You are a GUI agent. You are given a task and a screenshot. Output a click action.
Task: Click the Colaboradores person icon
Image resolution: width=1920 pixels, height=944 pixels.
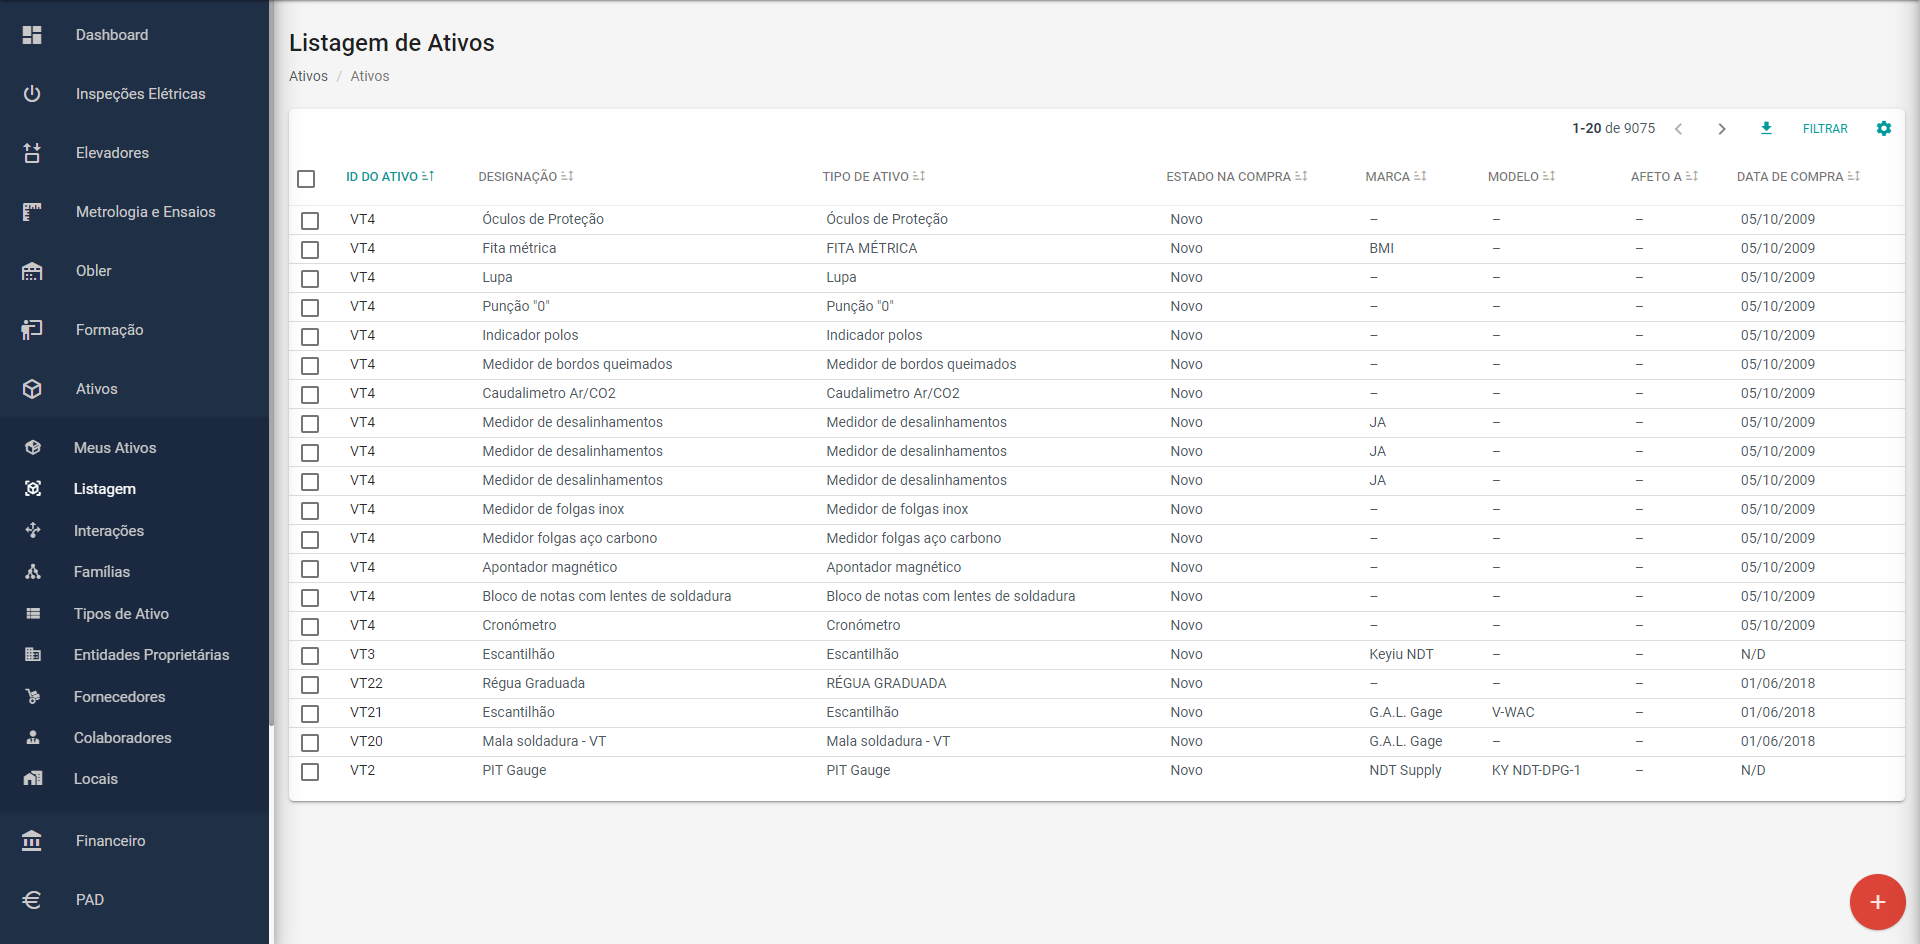click(33, 738)
